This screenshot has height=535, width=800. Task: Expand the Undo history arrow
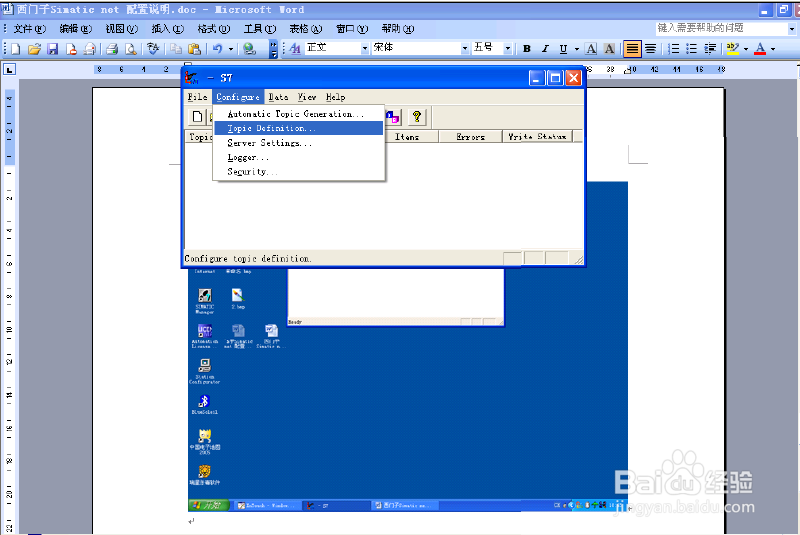pos(231,49)
